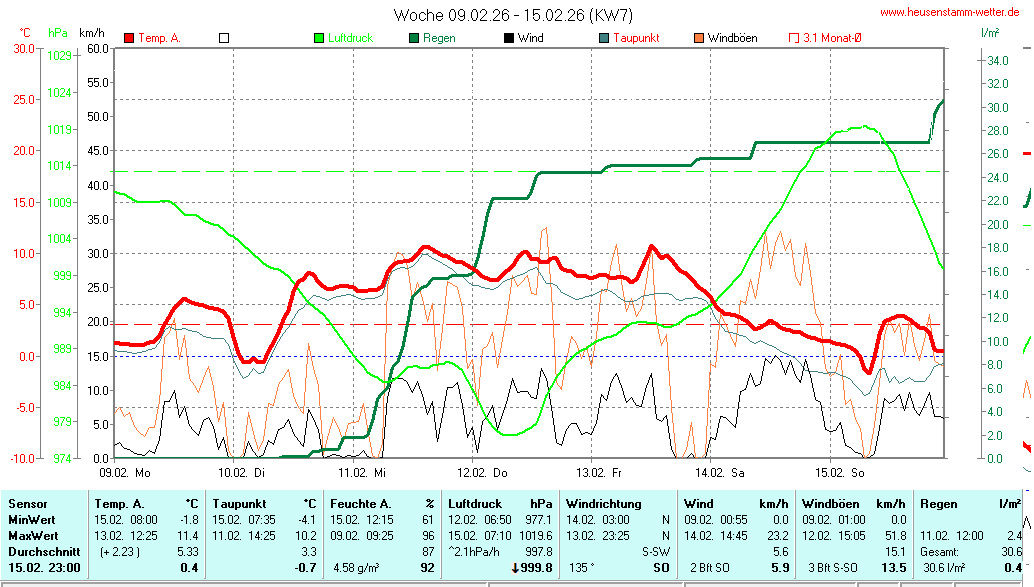Select the 09.02. Mo date label
Viewport: 1034px width, 587px height.
[124, 472]
